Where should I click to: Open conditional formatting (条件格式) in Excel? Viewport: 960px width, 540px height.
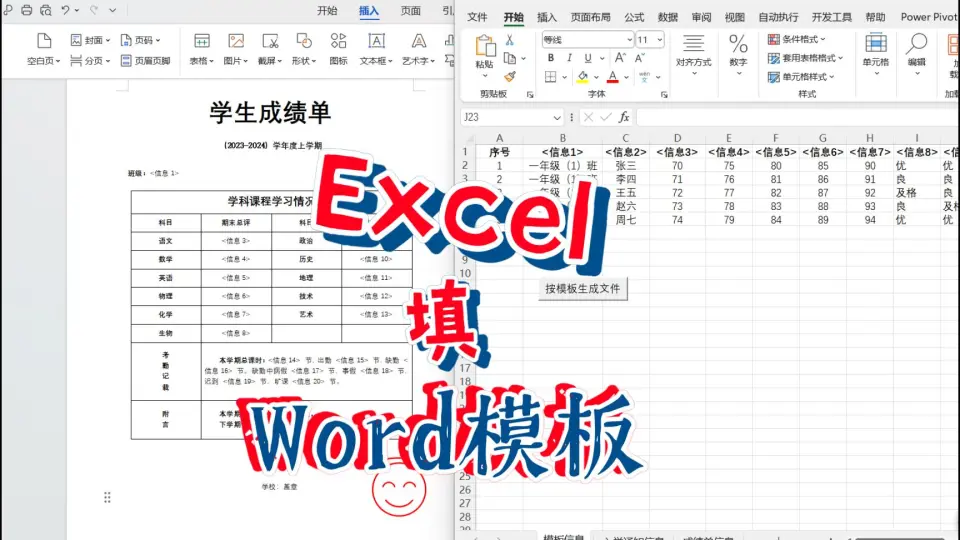tap(796, 39)
